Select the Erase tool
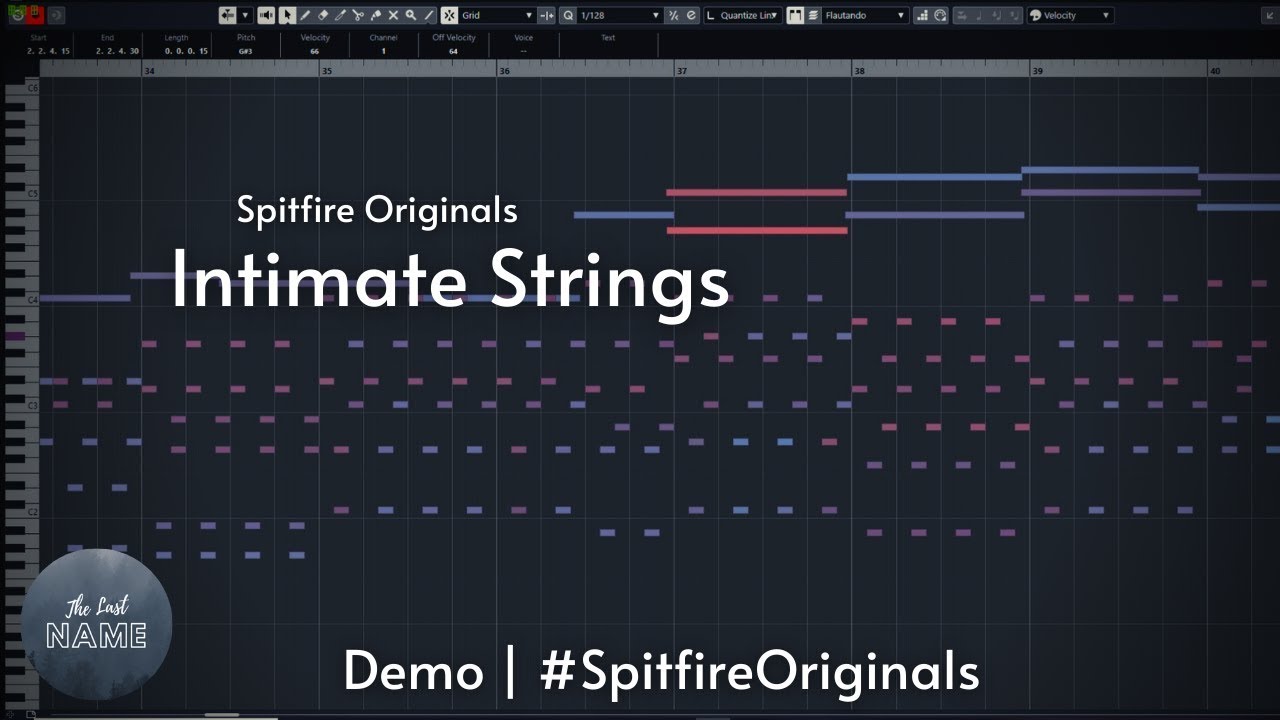Screen dimensions: 1280x720 pos(323,15)
